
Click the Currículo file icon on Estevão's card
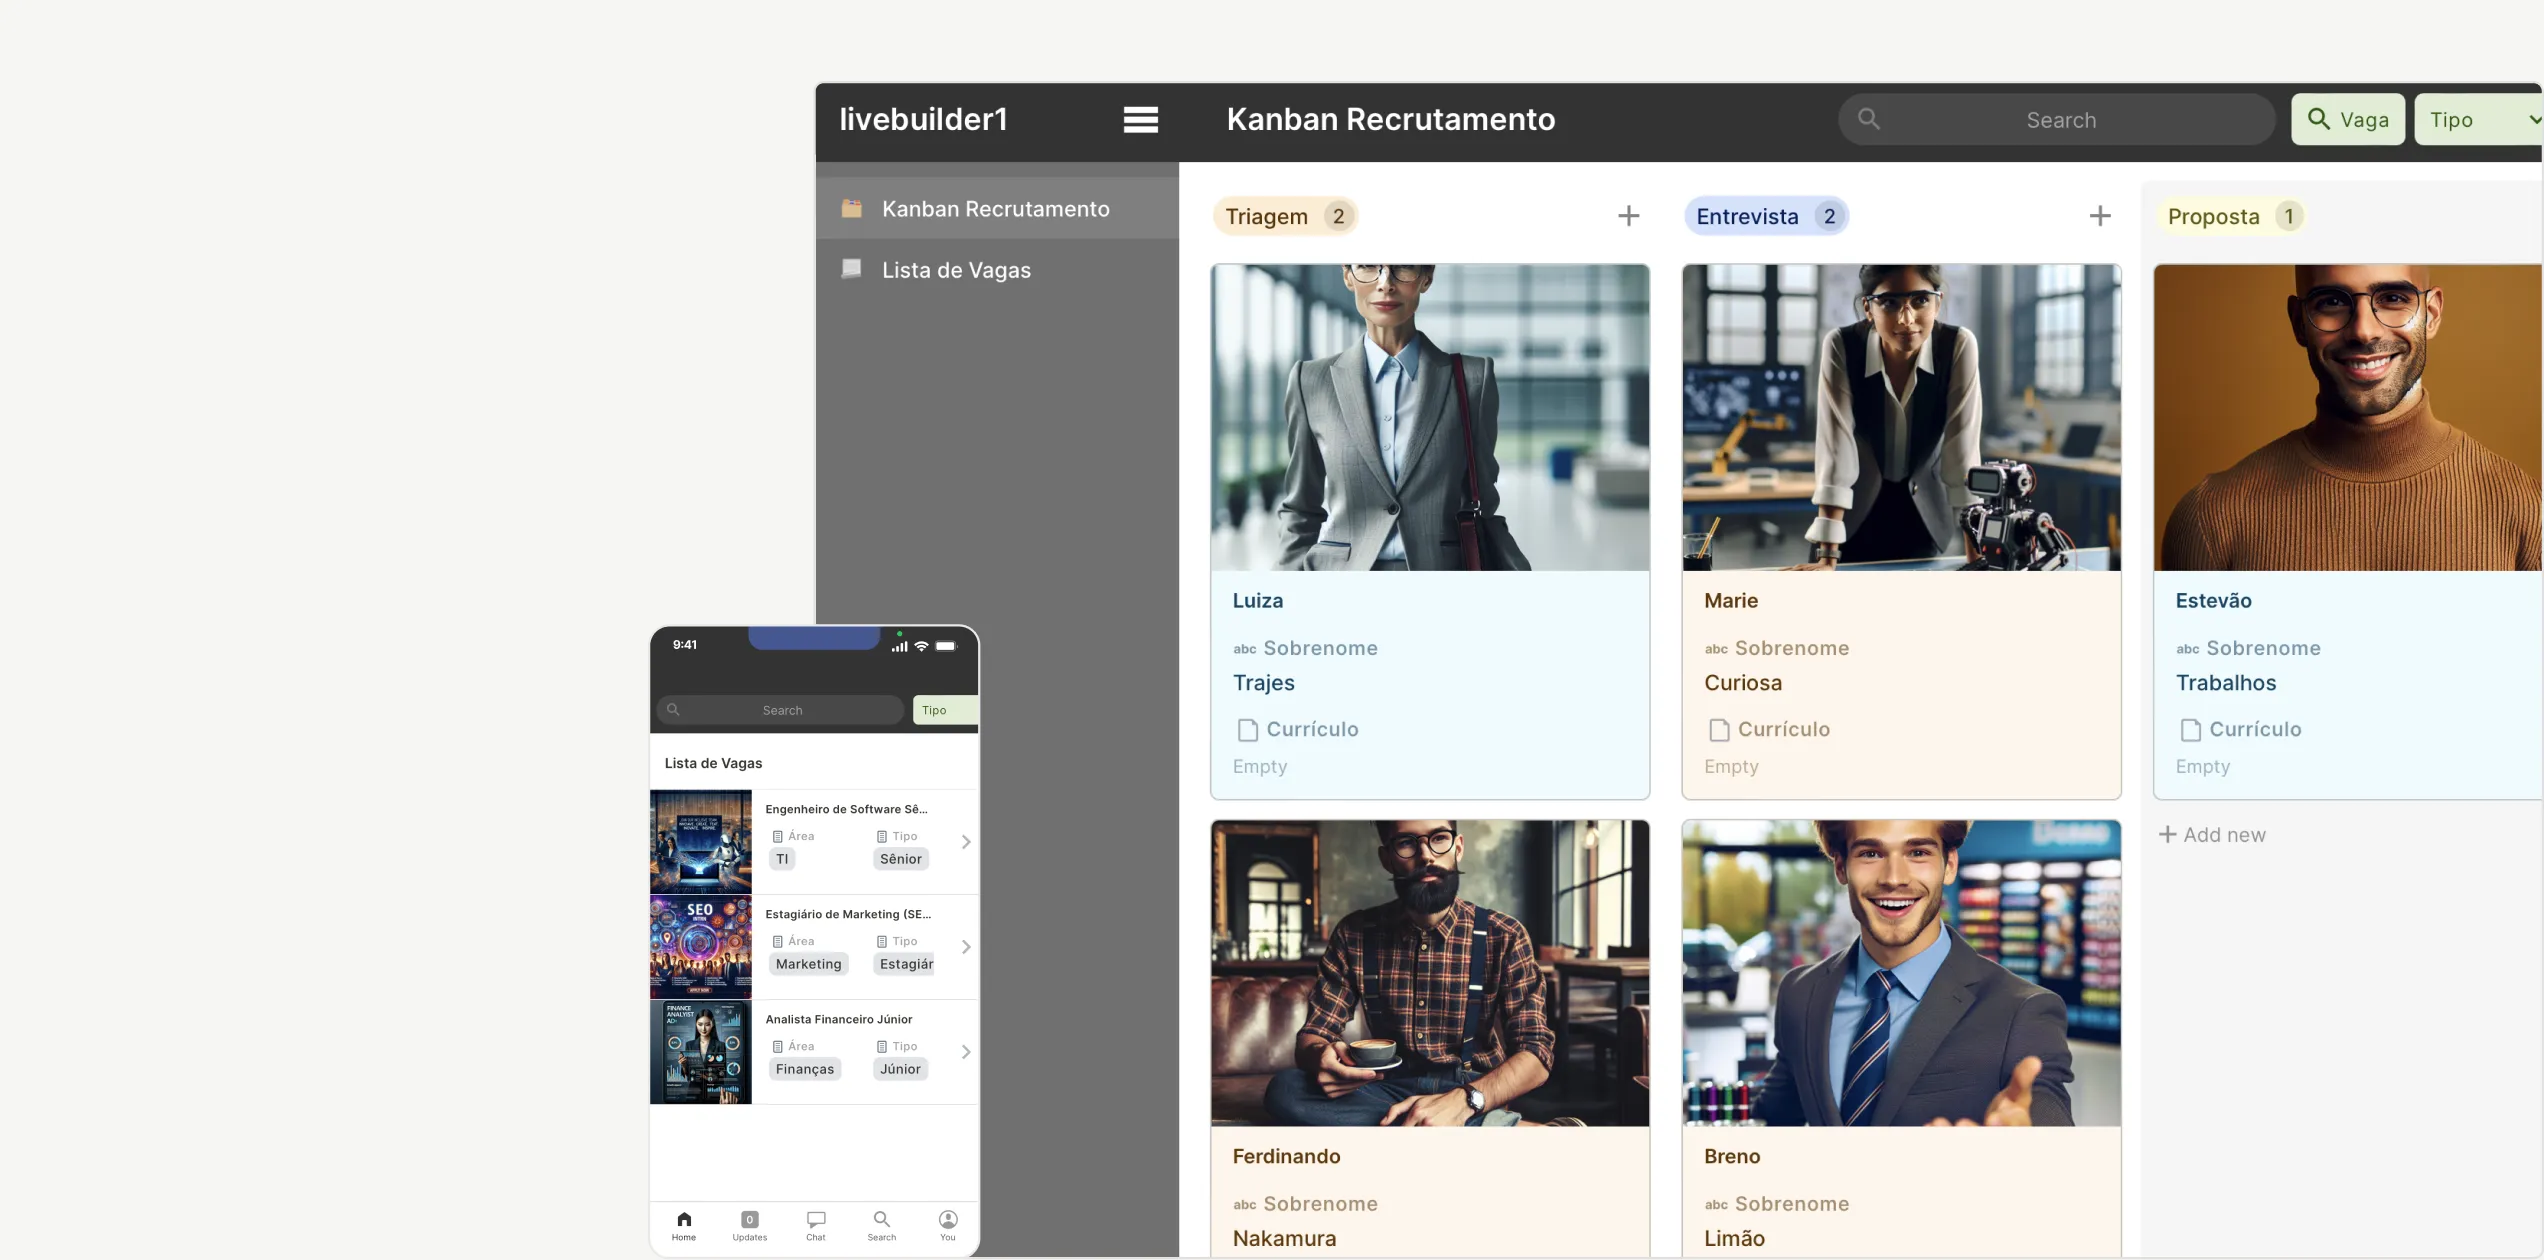click(x=2190, y=730)
